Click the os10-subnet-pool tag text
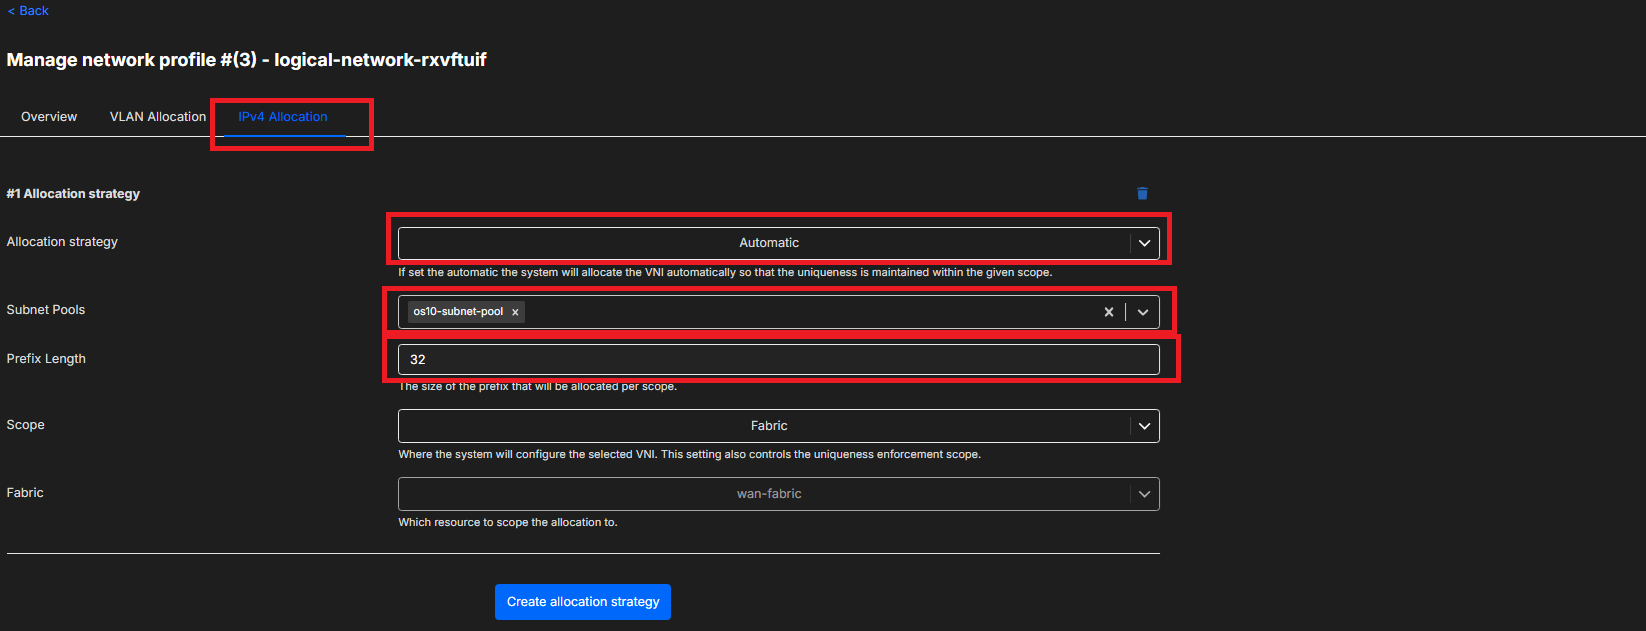Viewport: 1646px width, 631px height. pos(458,312)
